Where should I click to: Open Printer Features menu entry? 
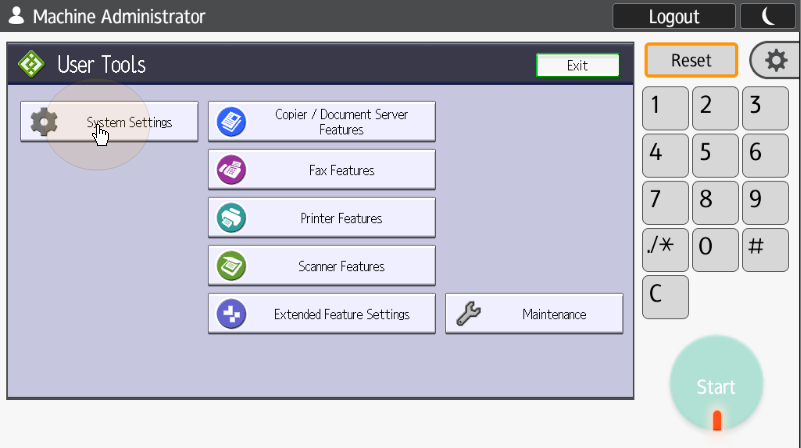pos(340,218)
